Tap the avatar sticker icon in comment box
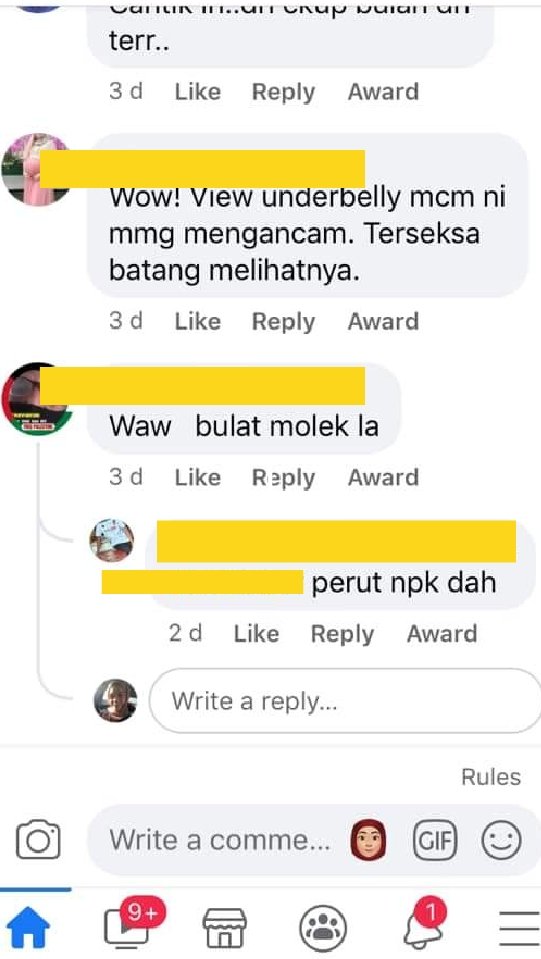 tap(368, 839)
